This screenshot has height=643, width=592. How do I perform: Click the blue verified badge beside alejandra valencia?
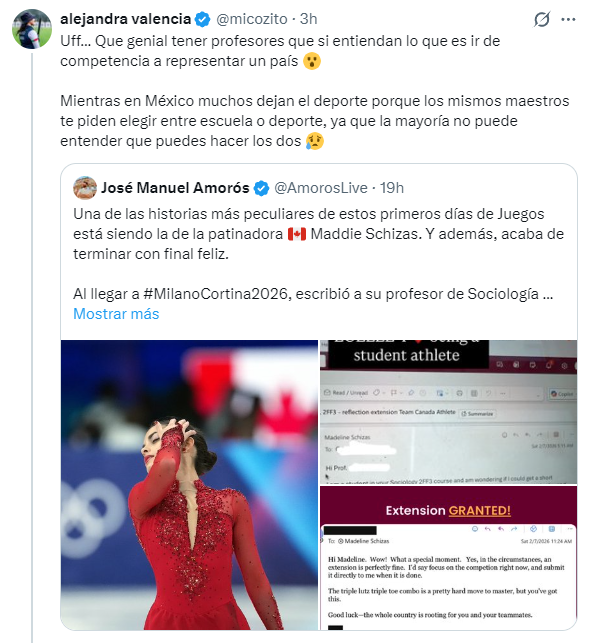point(202,19)
